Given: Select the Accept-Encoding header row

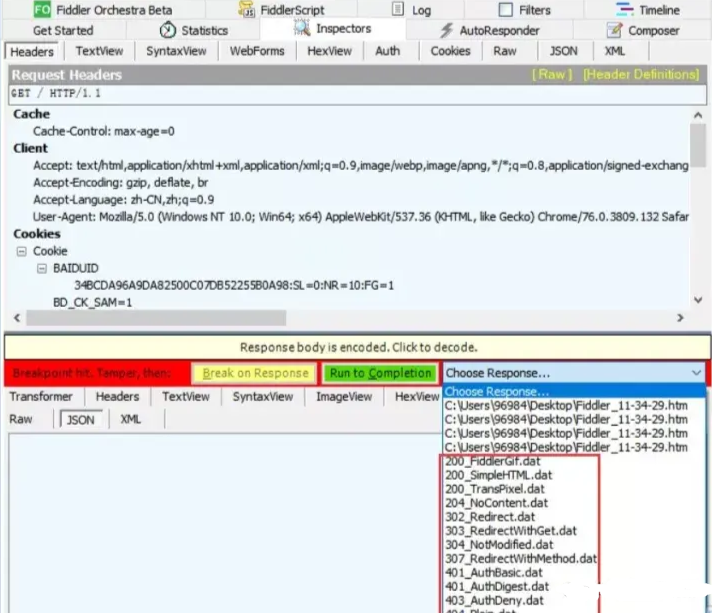Looking at the screenshot, I should click(120, 183).
